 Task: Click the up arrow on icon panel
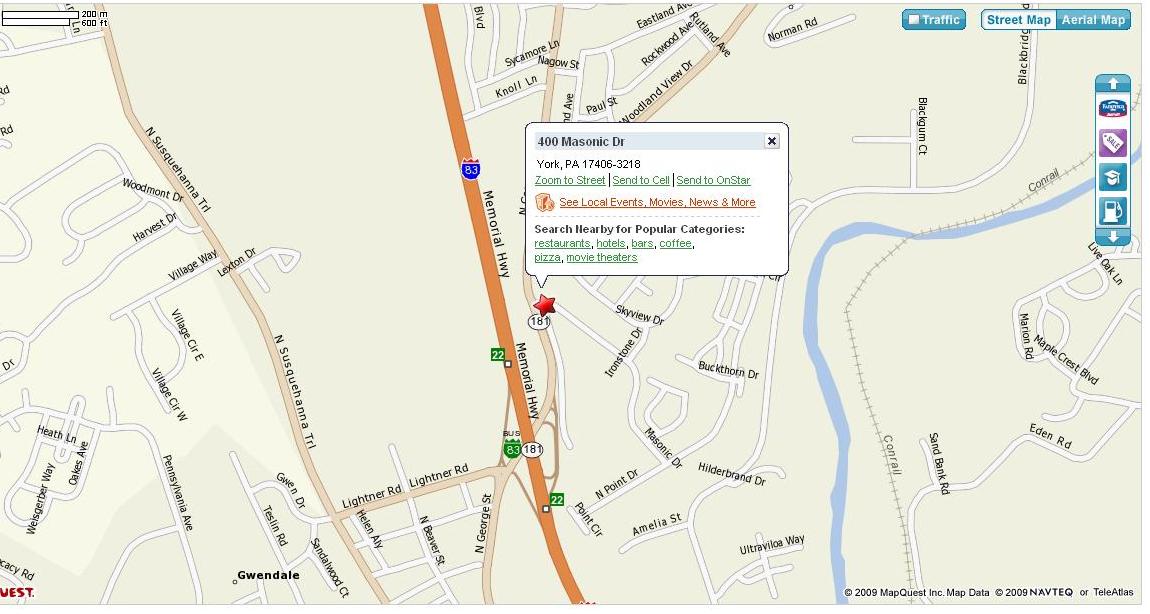(x=1113, y=84)
